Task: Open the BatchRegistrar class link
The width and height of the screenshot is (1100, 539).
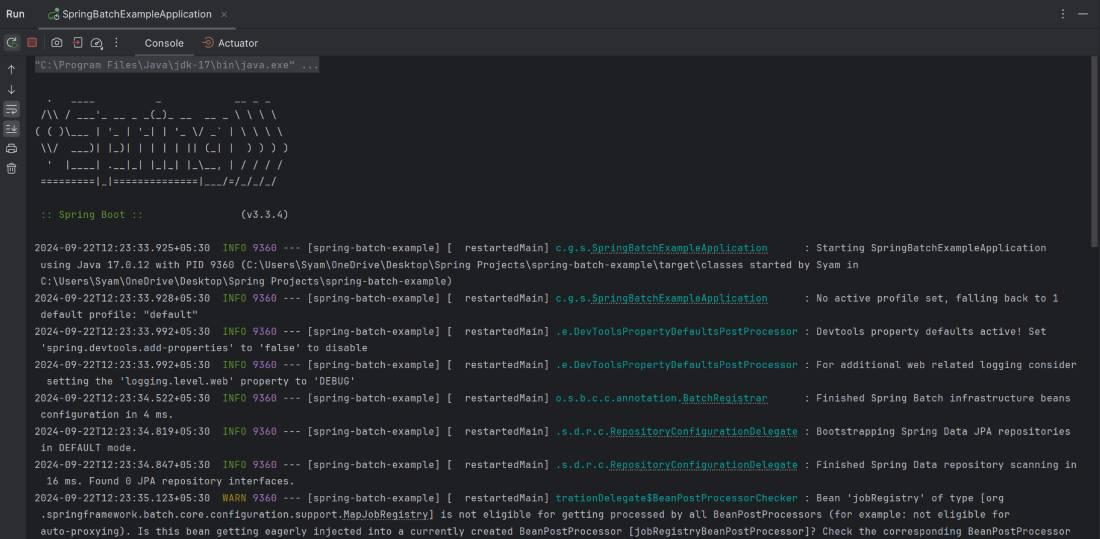Action: click(724, 398)
